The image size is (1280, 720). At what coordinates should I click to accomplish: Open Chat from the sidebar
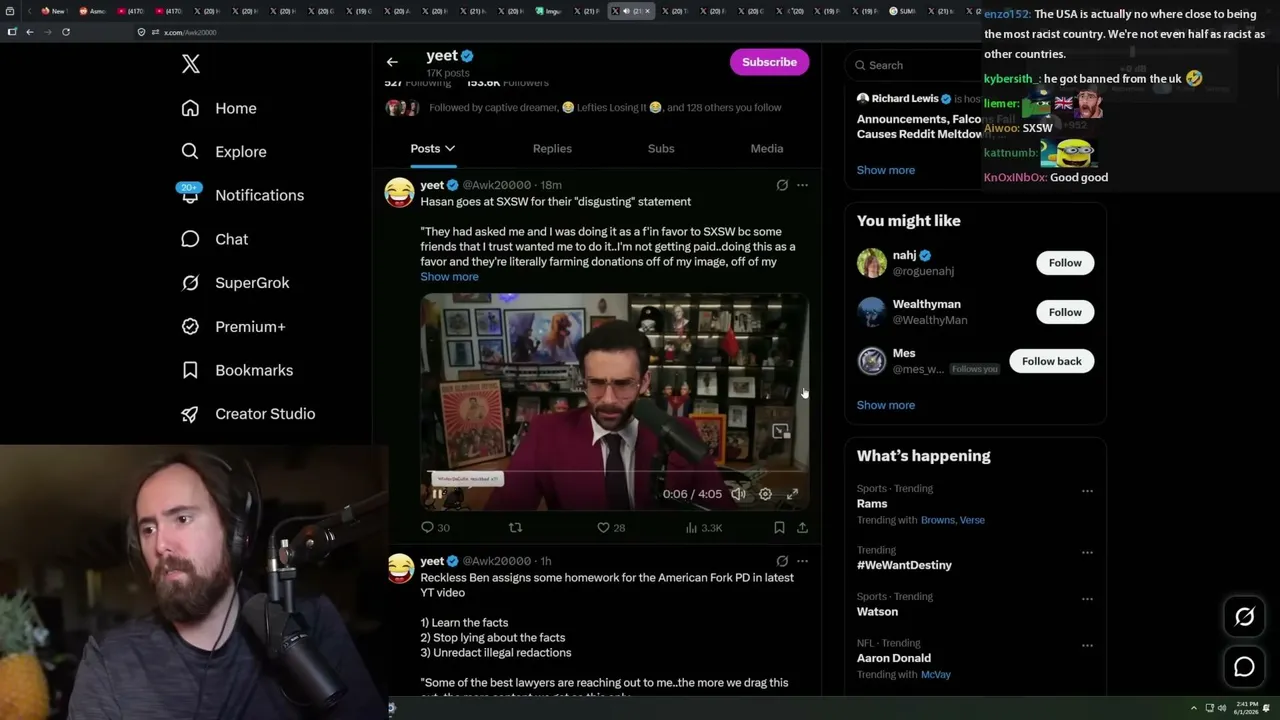(214, 239)
